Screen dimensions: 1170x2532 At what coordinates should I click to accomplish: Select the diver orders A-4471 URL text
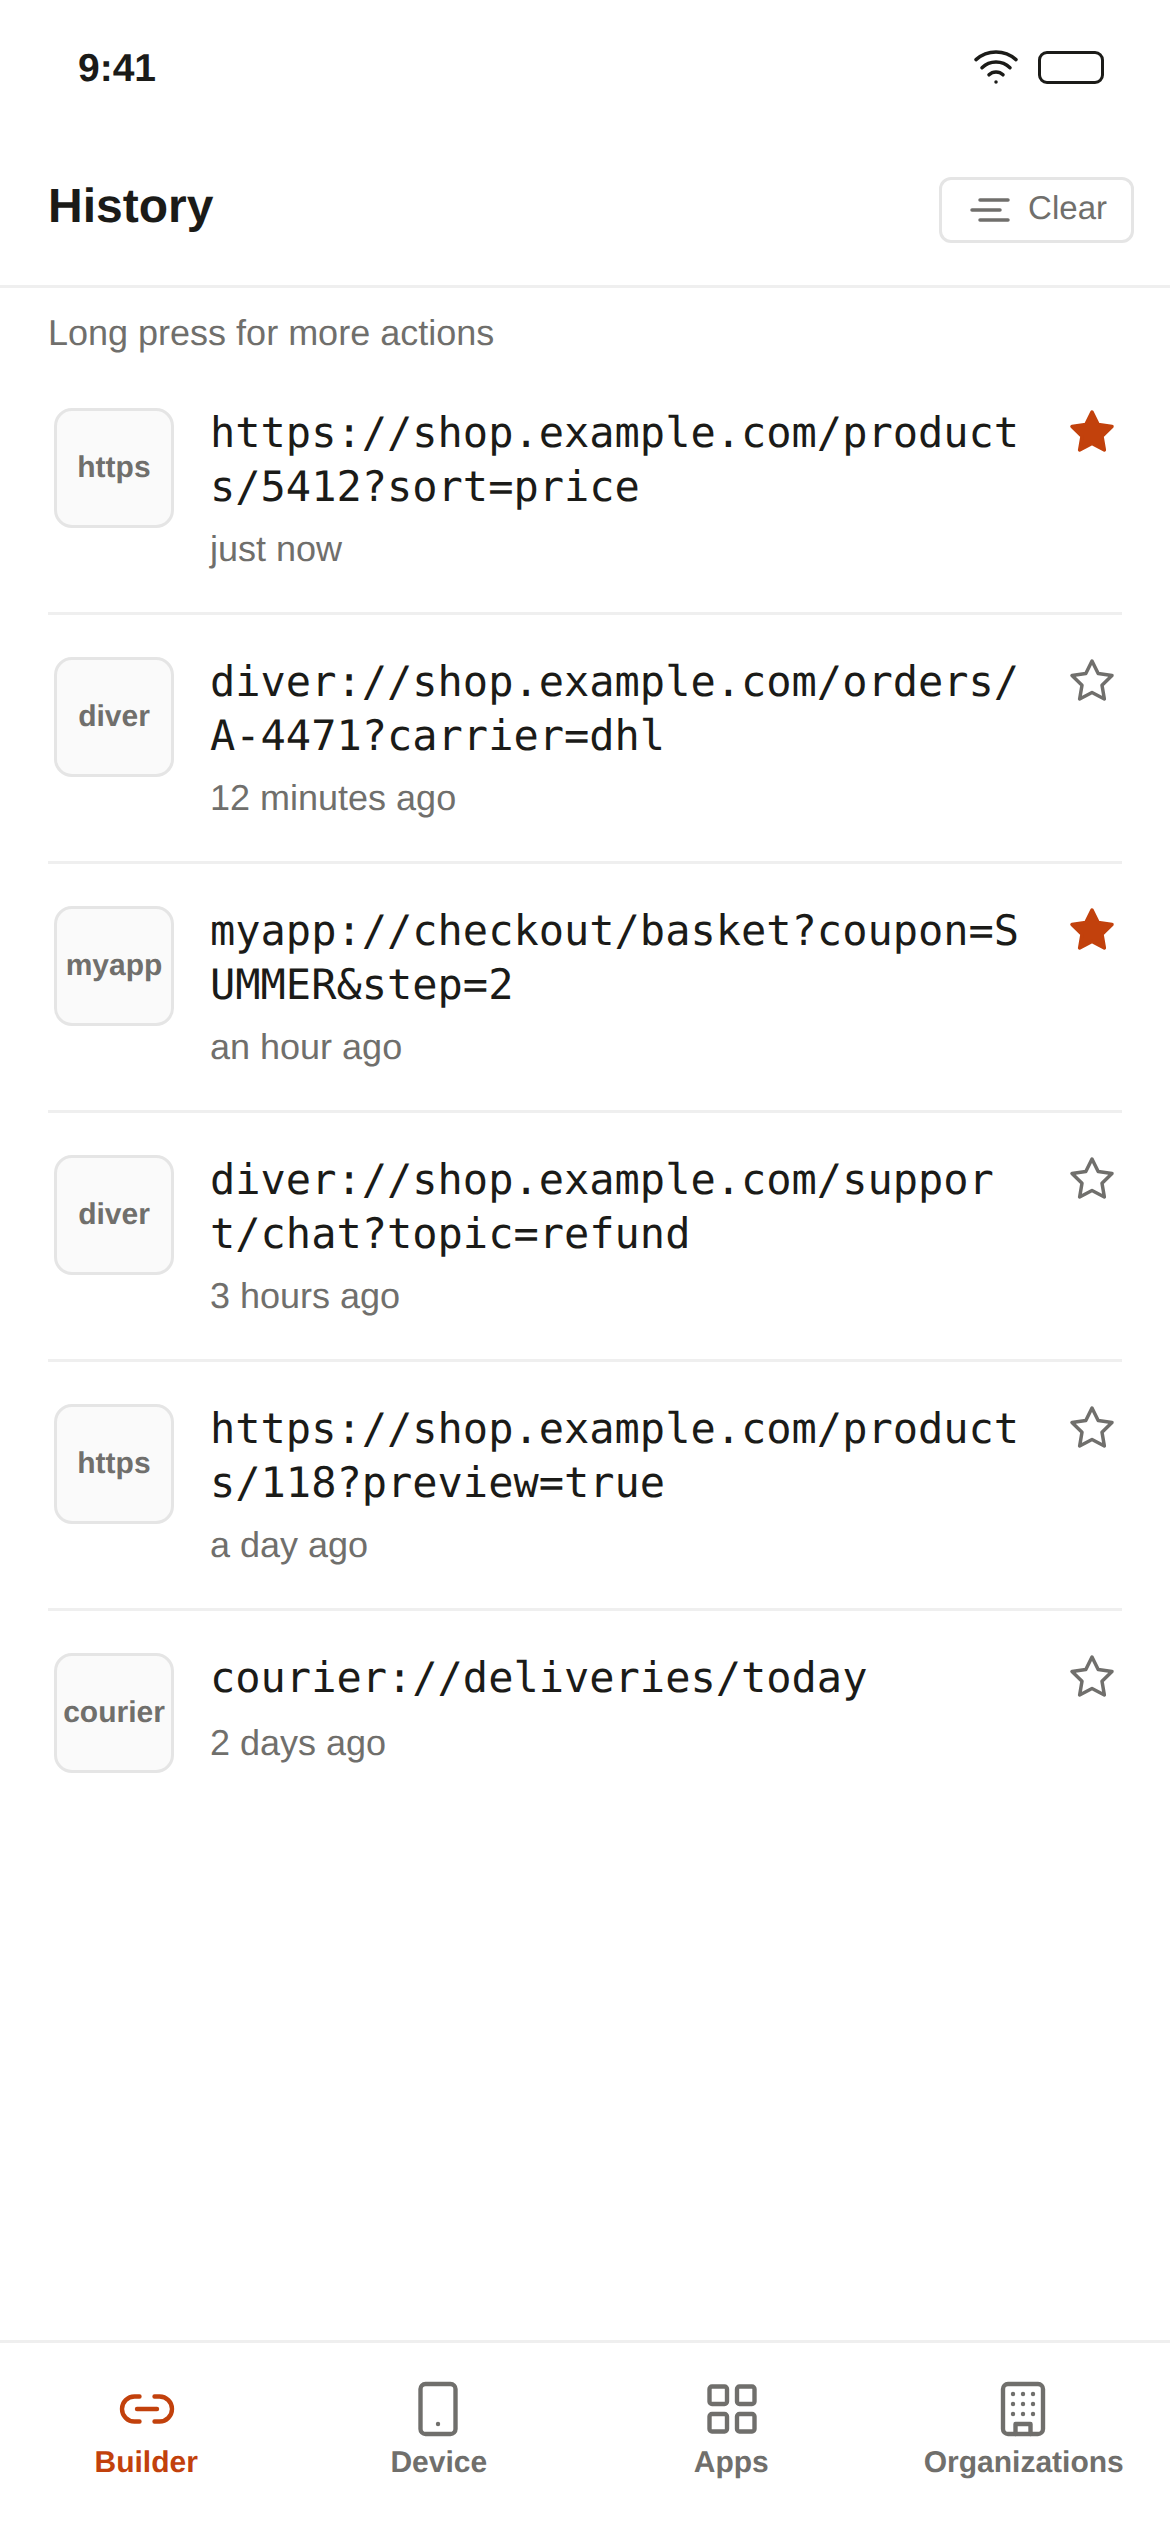(x=614, y=709)
